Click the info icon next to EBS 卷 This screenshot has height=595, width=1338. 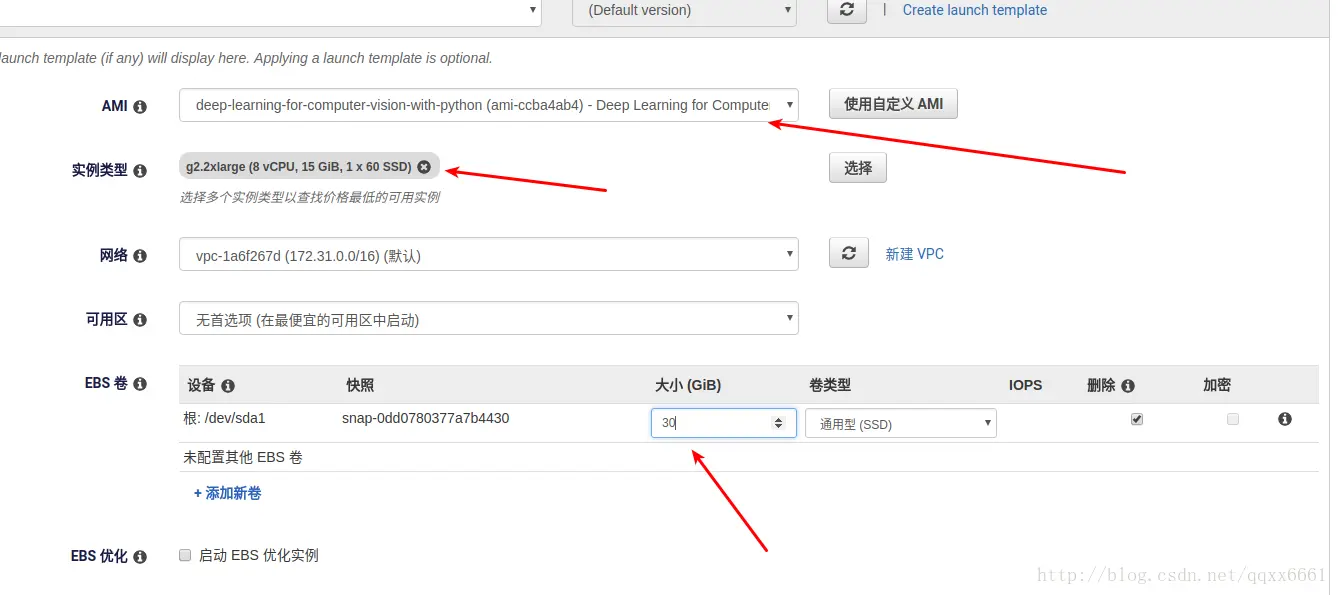pos(140,384)
